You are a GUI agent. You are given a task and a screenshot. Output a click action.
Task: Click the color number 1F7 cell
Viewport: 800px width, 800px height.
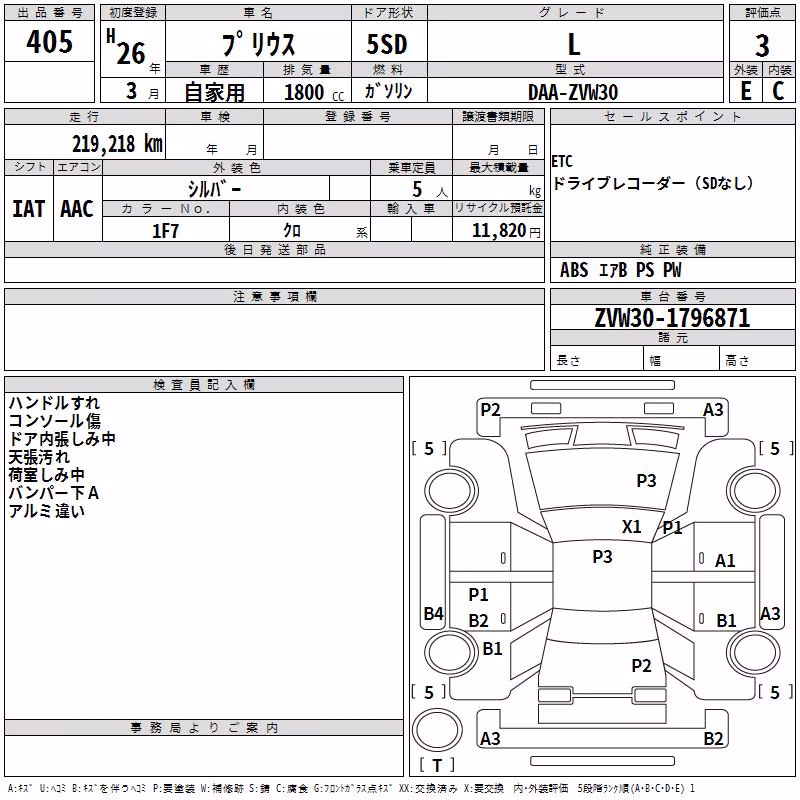pos(166,231)
